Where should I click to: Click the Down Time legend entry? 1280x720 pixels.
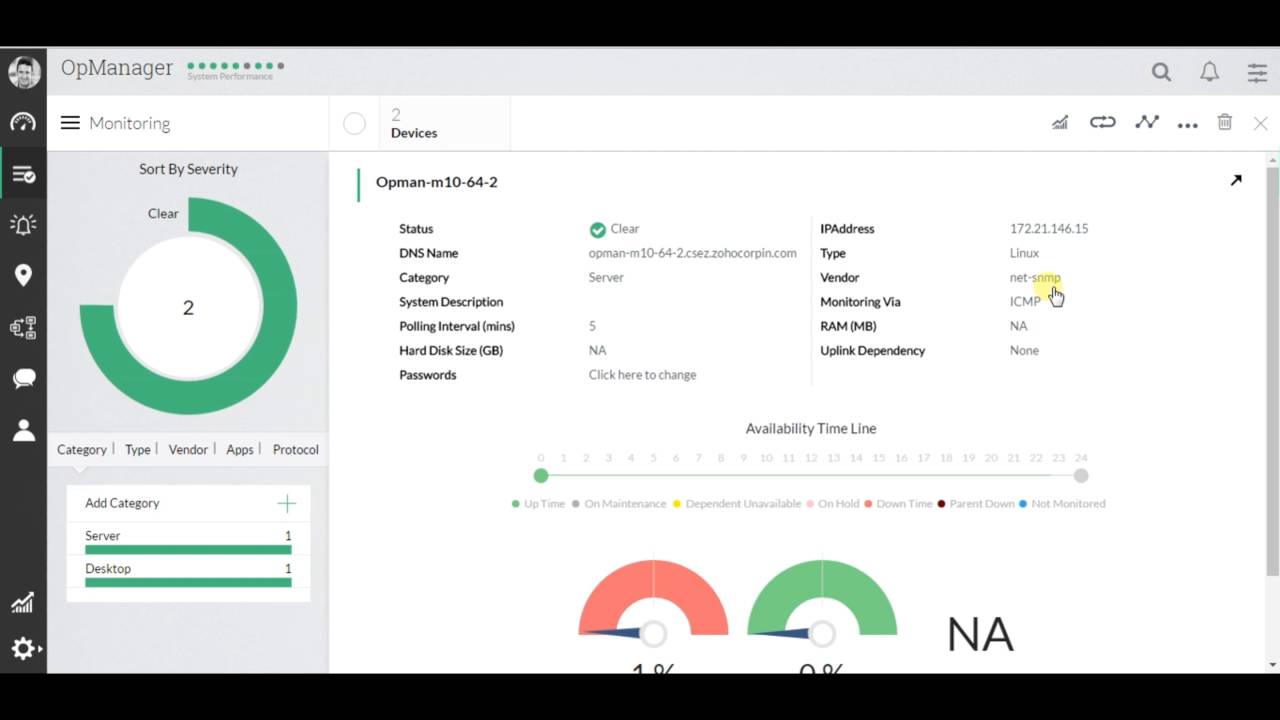898,504
